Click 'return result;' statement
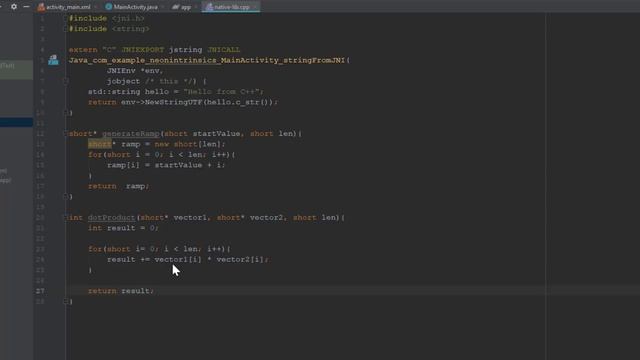Viewport: 640px width, 360px height. (121, 291)
